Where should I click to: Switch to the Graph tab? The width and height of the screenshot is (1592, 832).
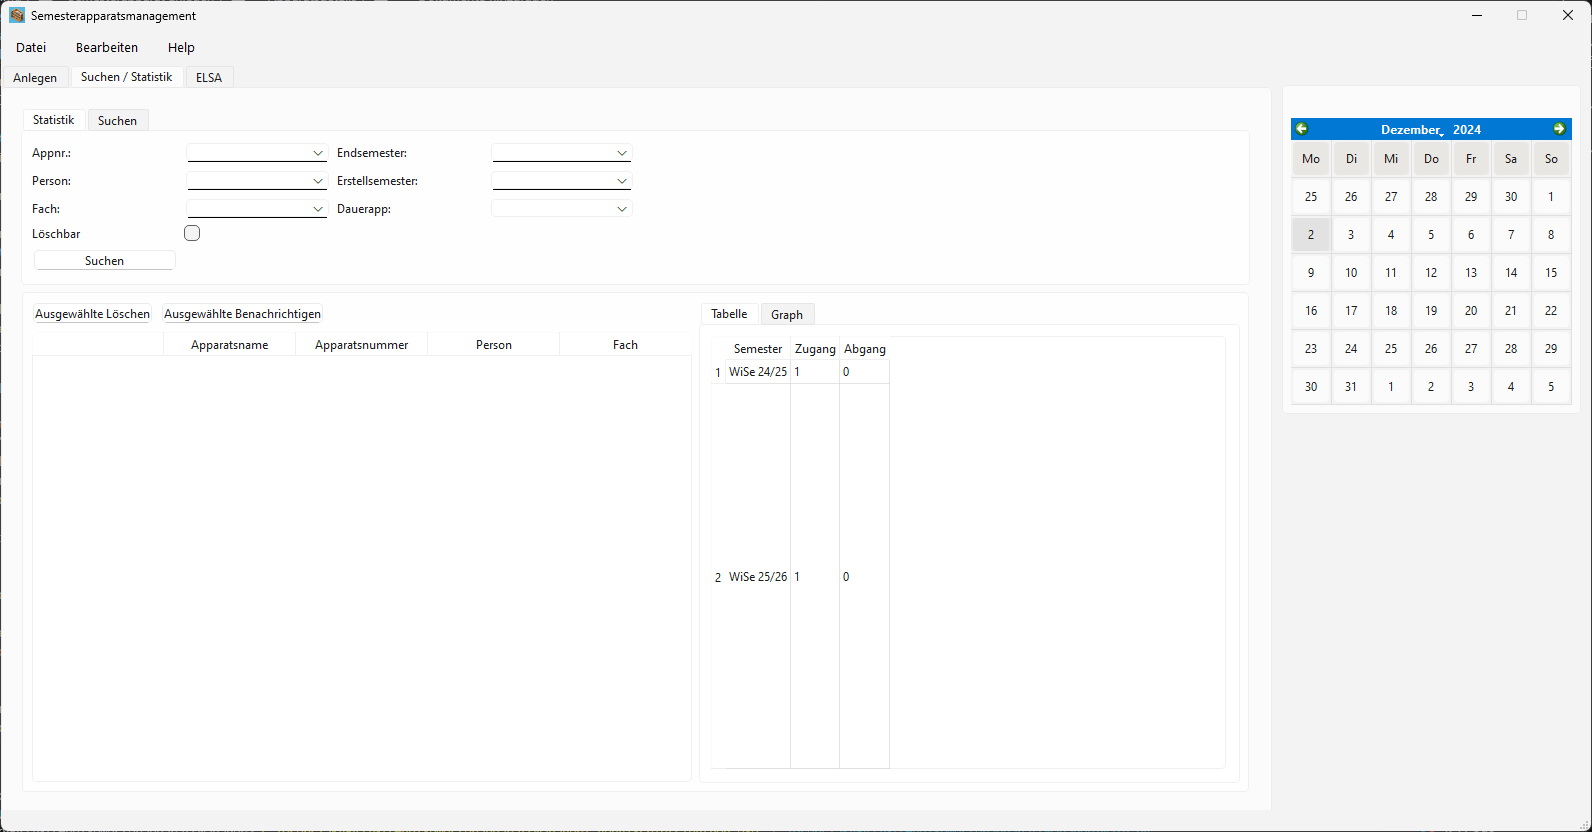pos(787,315)
